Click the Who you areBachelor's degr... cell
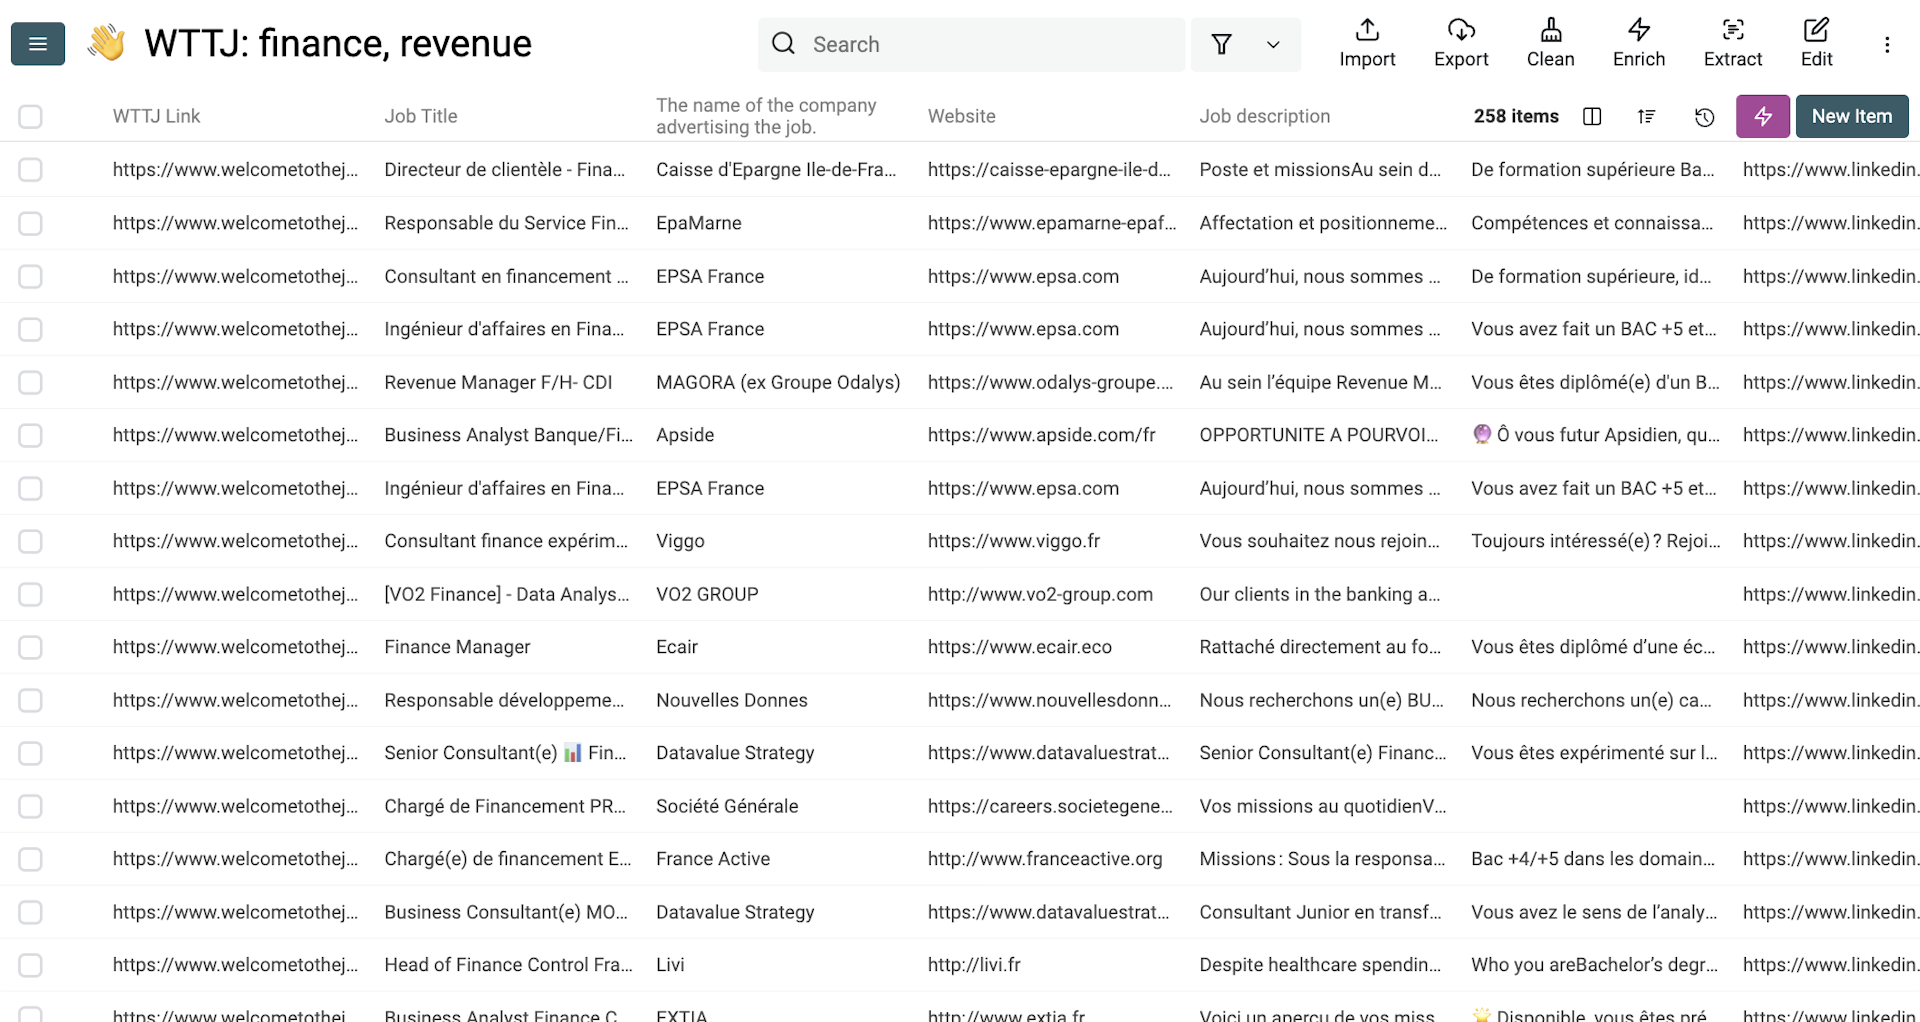 click(1594, 965)
